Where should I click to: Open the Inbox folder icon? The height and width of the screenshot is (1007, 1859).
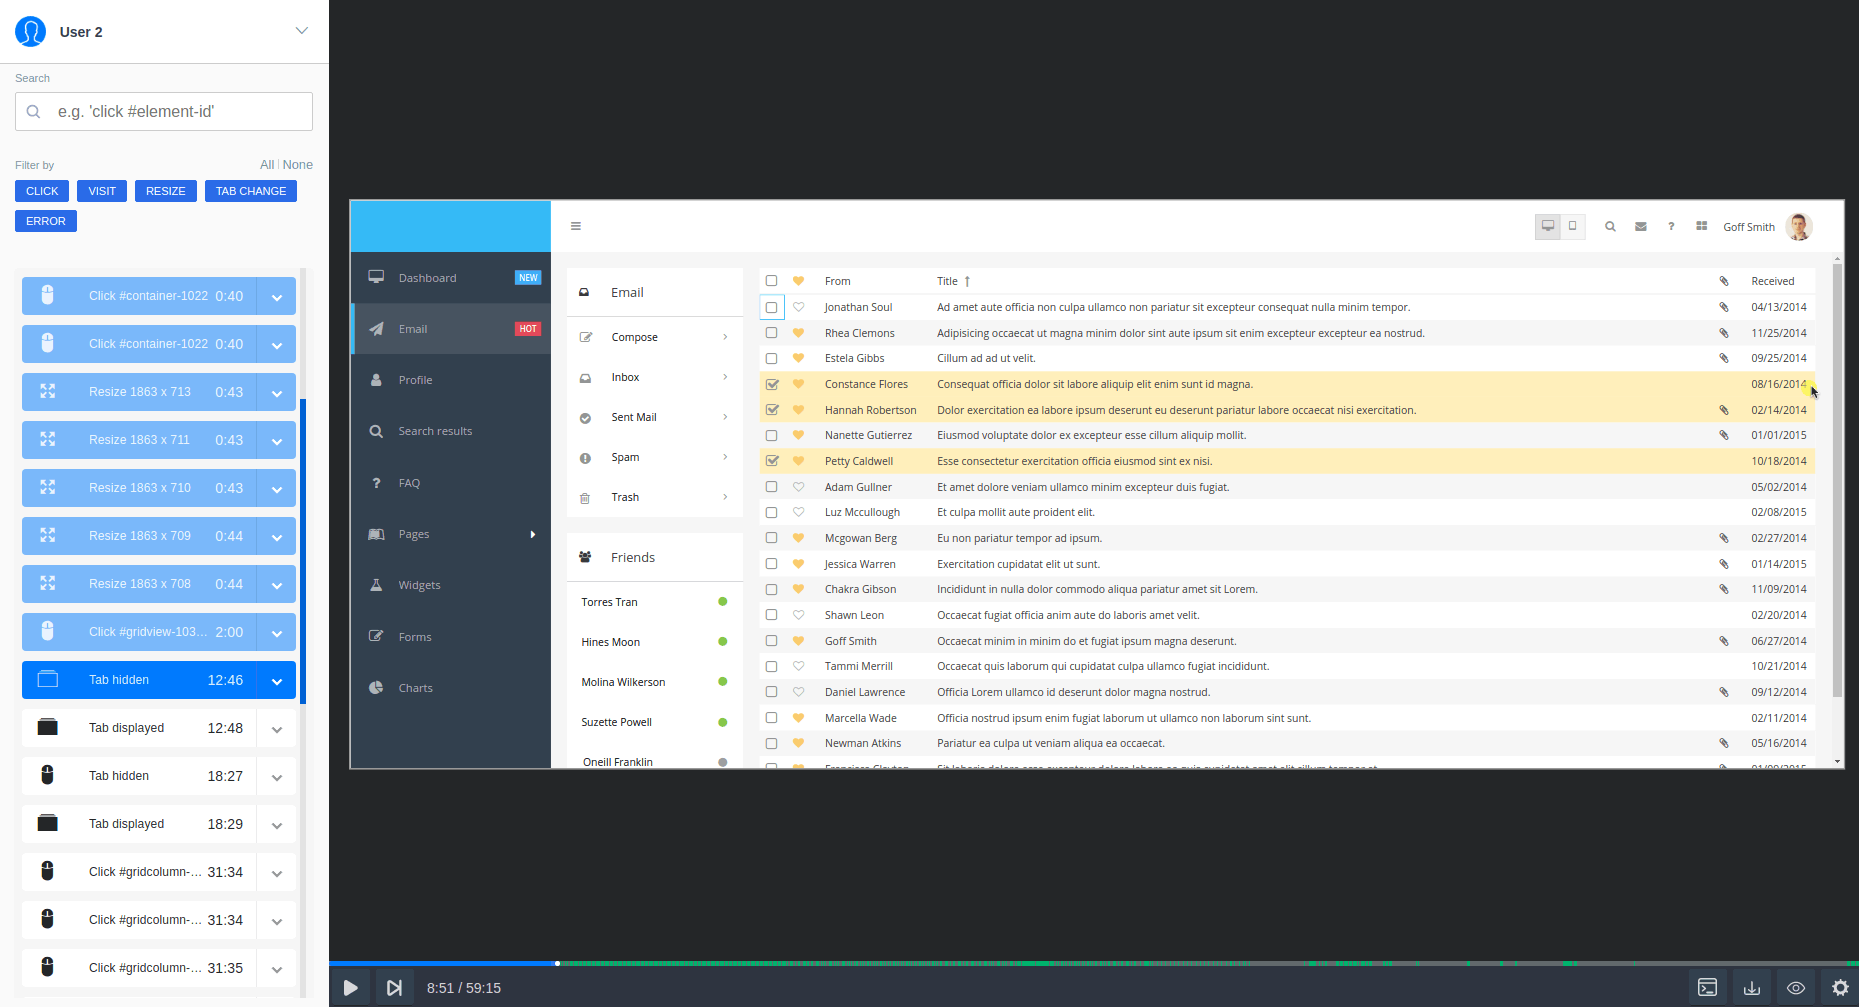pyautogui.click(x=585, y=377)
